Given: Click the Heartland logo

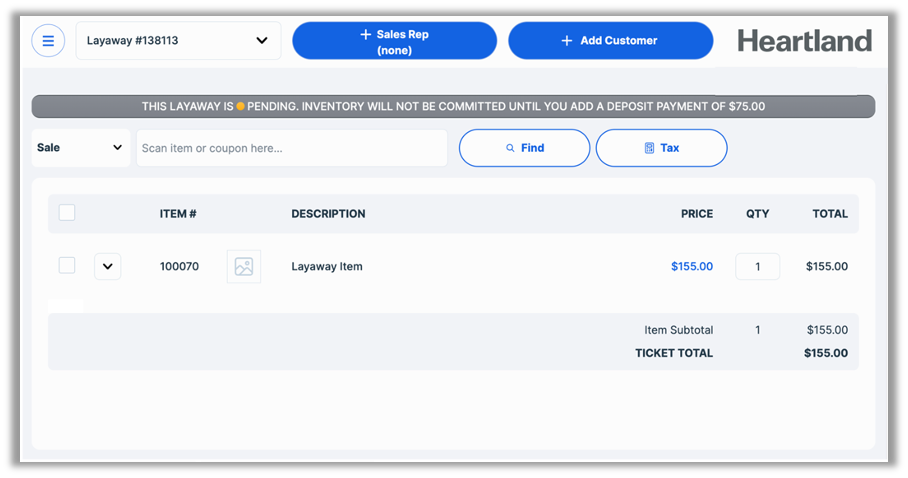Looking at the screenshot, I should pos(804,41).
